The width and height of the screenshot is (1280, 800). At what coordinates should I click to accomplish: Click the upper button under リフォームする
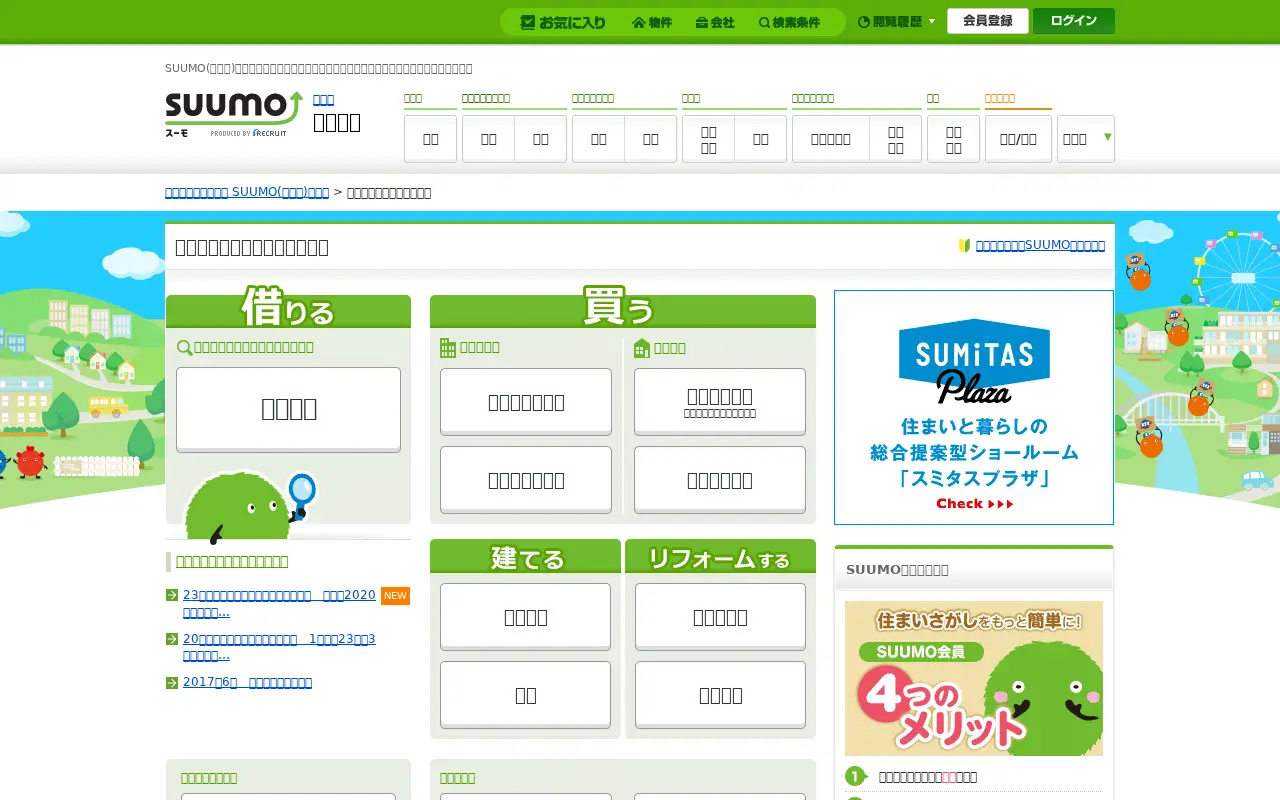coord(720,617)
